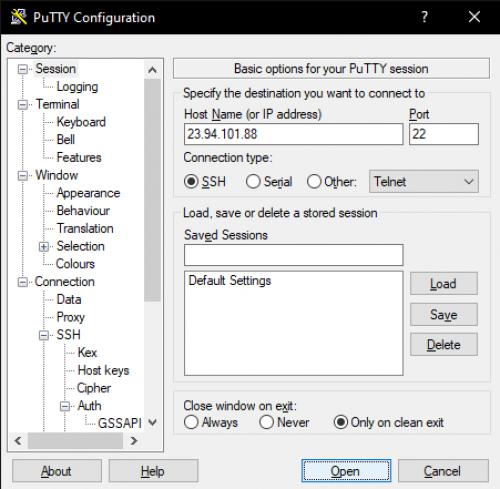Click the PuTTY icon in title bar
Viewport: 500px width, 489px height.
click(x=19, y=17)
